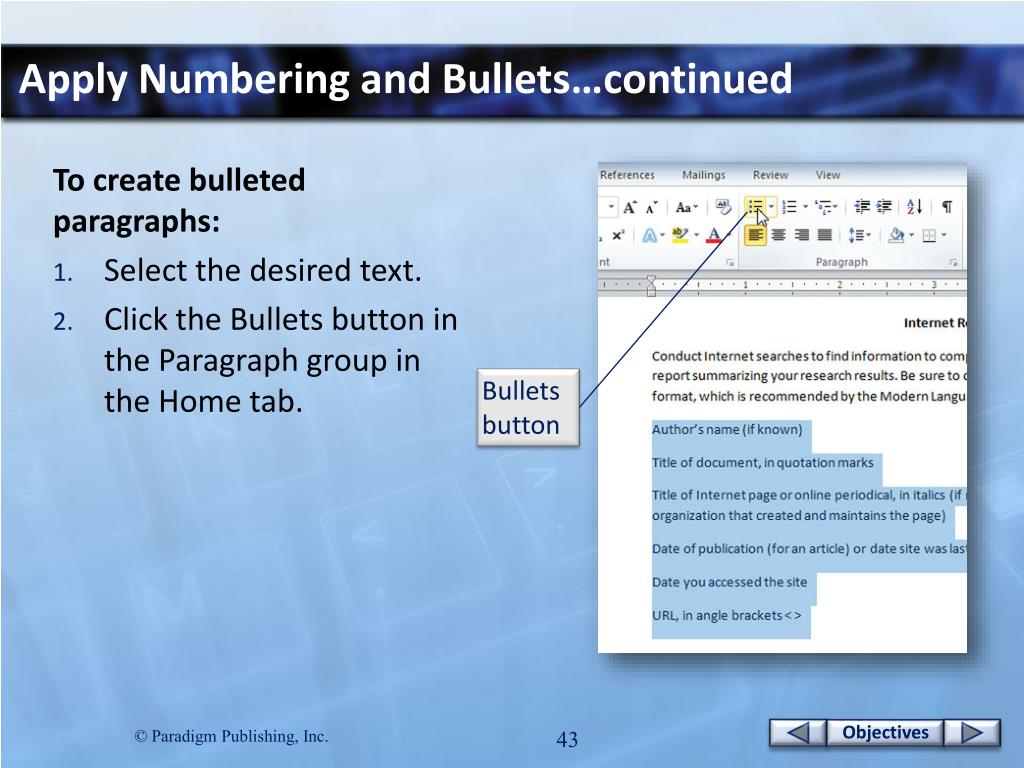Click the Text Effects glowing A icon
The image size is (1024, 768).
(x=650, y=235)
